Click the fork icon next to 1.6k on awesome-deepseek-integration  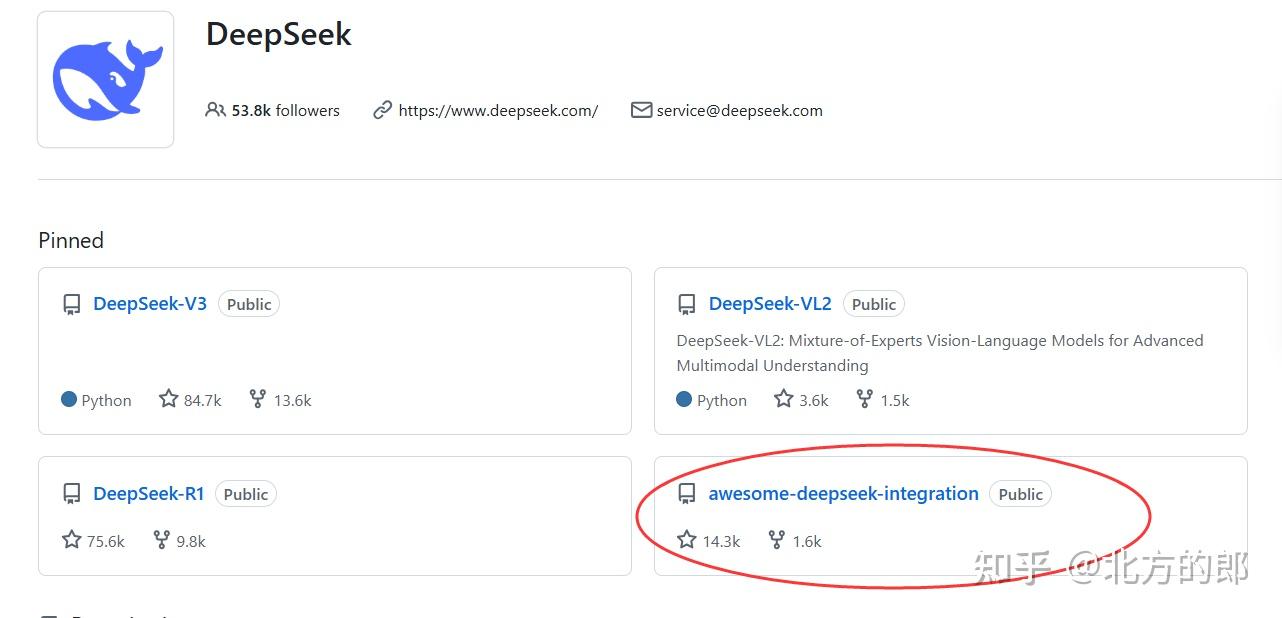pos(776,540)
